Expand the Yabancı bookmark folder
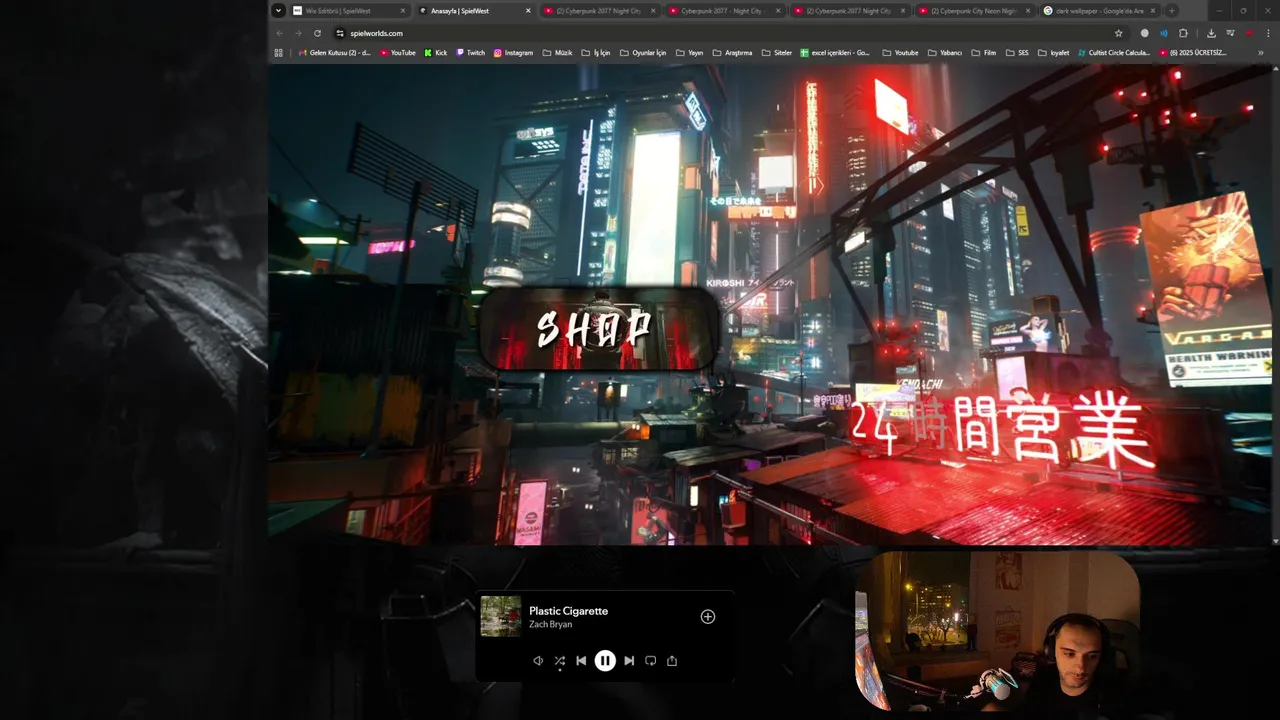Viewport: 1280px width, 720px height. (x=945, y=53)
